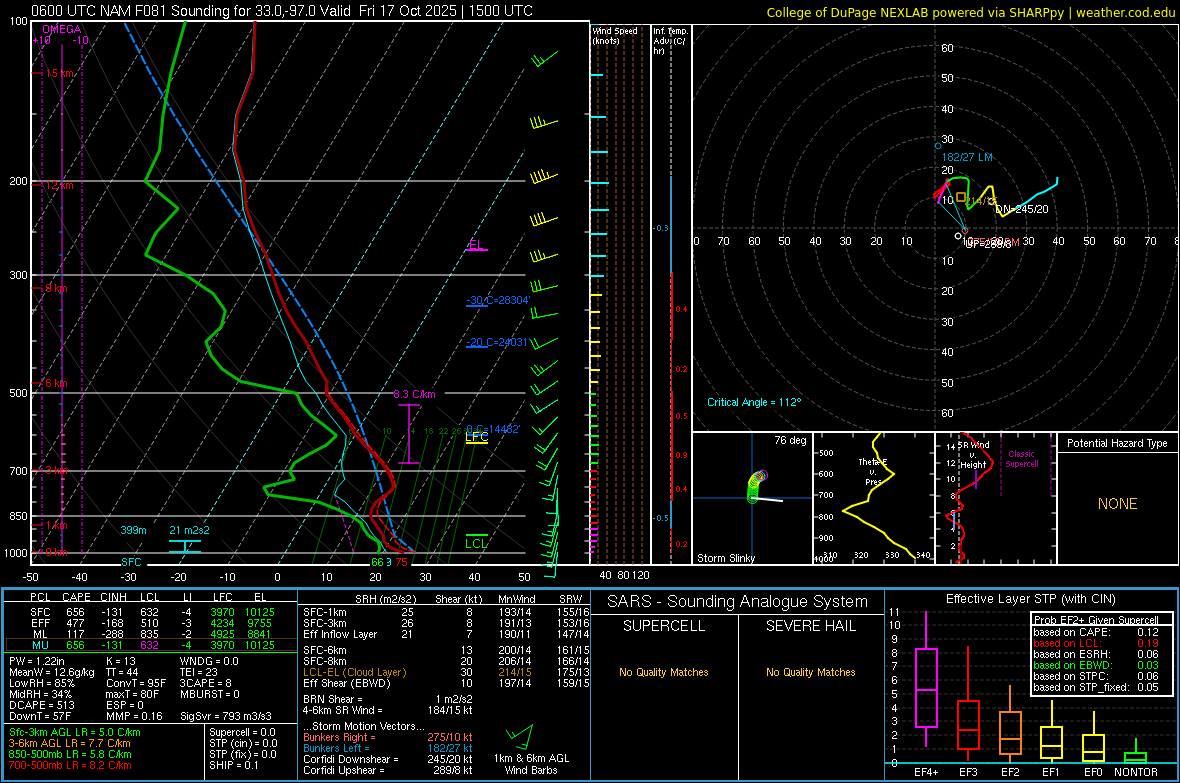Click the 1km & 6km AGL wind barbs icon
The height and width of the screenshot is (783, 1180).
click(x=519, y=736)
